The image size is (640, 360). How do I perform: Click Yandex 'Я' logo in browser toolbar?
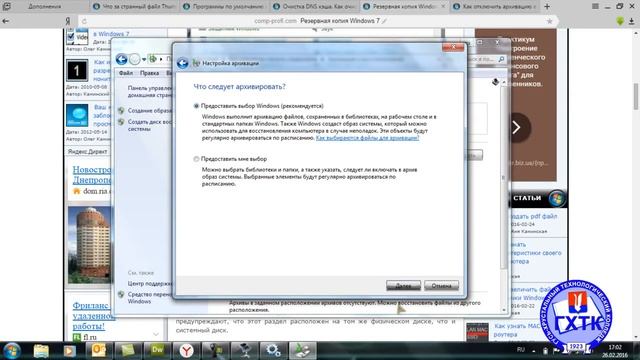coord(68,21)
